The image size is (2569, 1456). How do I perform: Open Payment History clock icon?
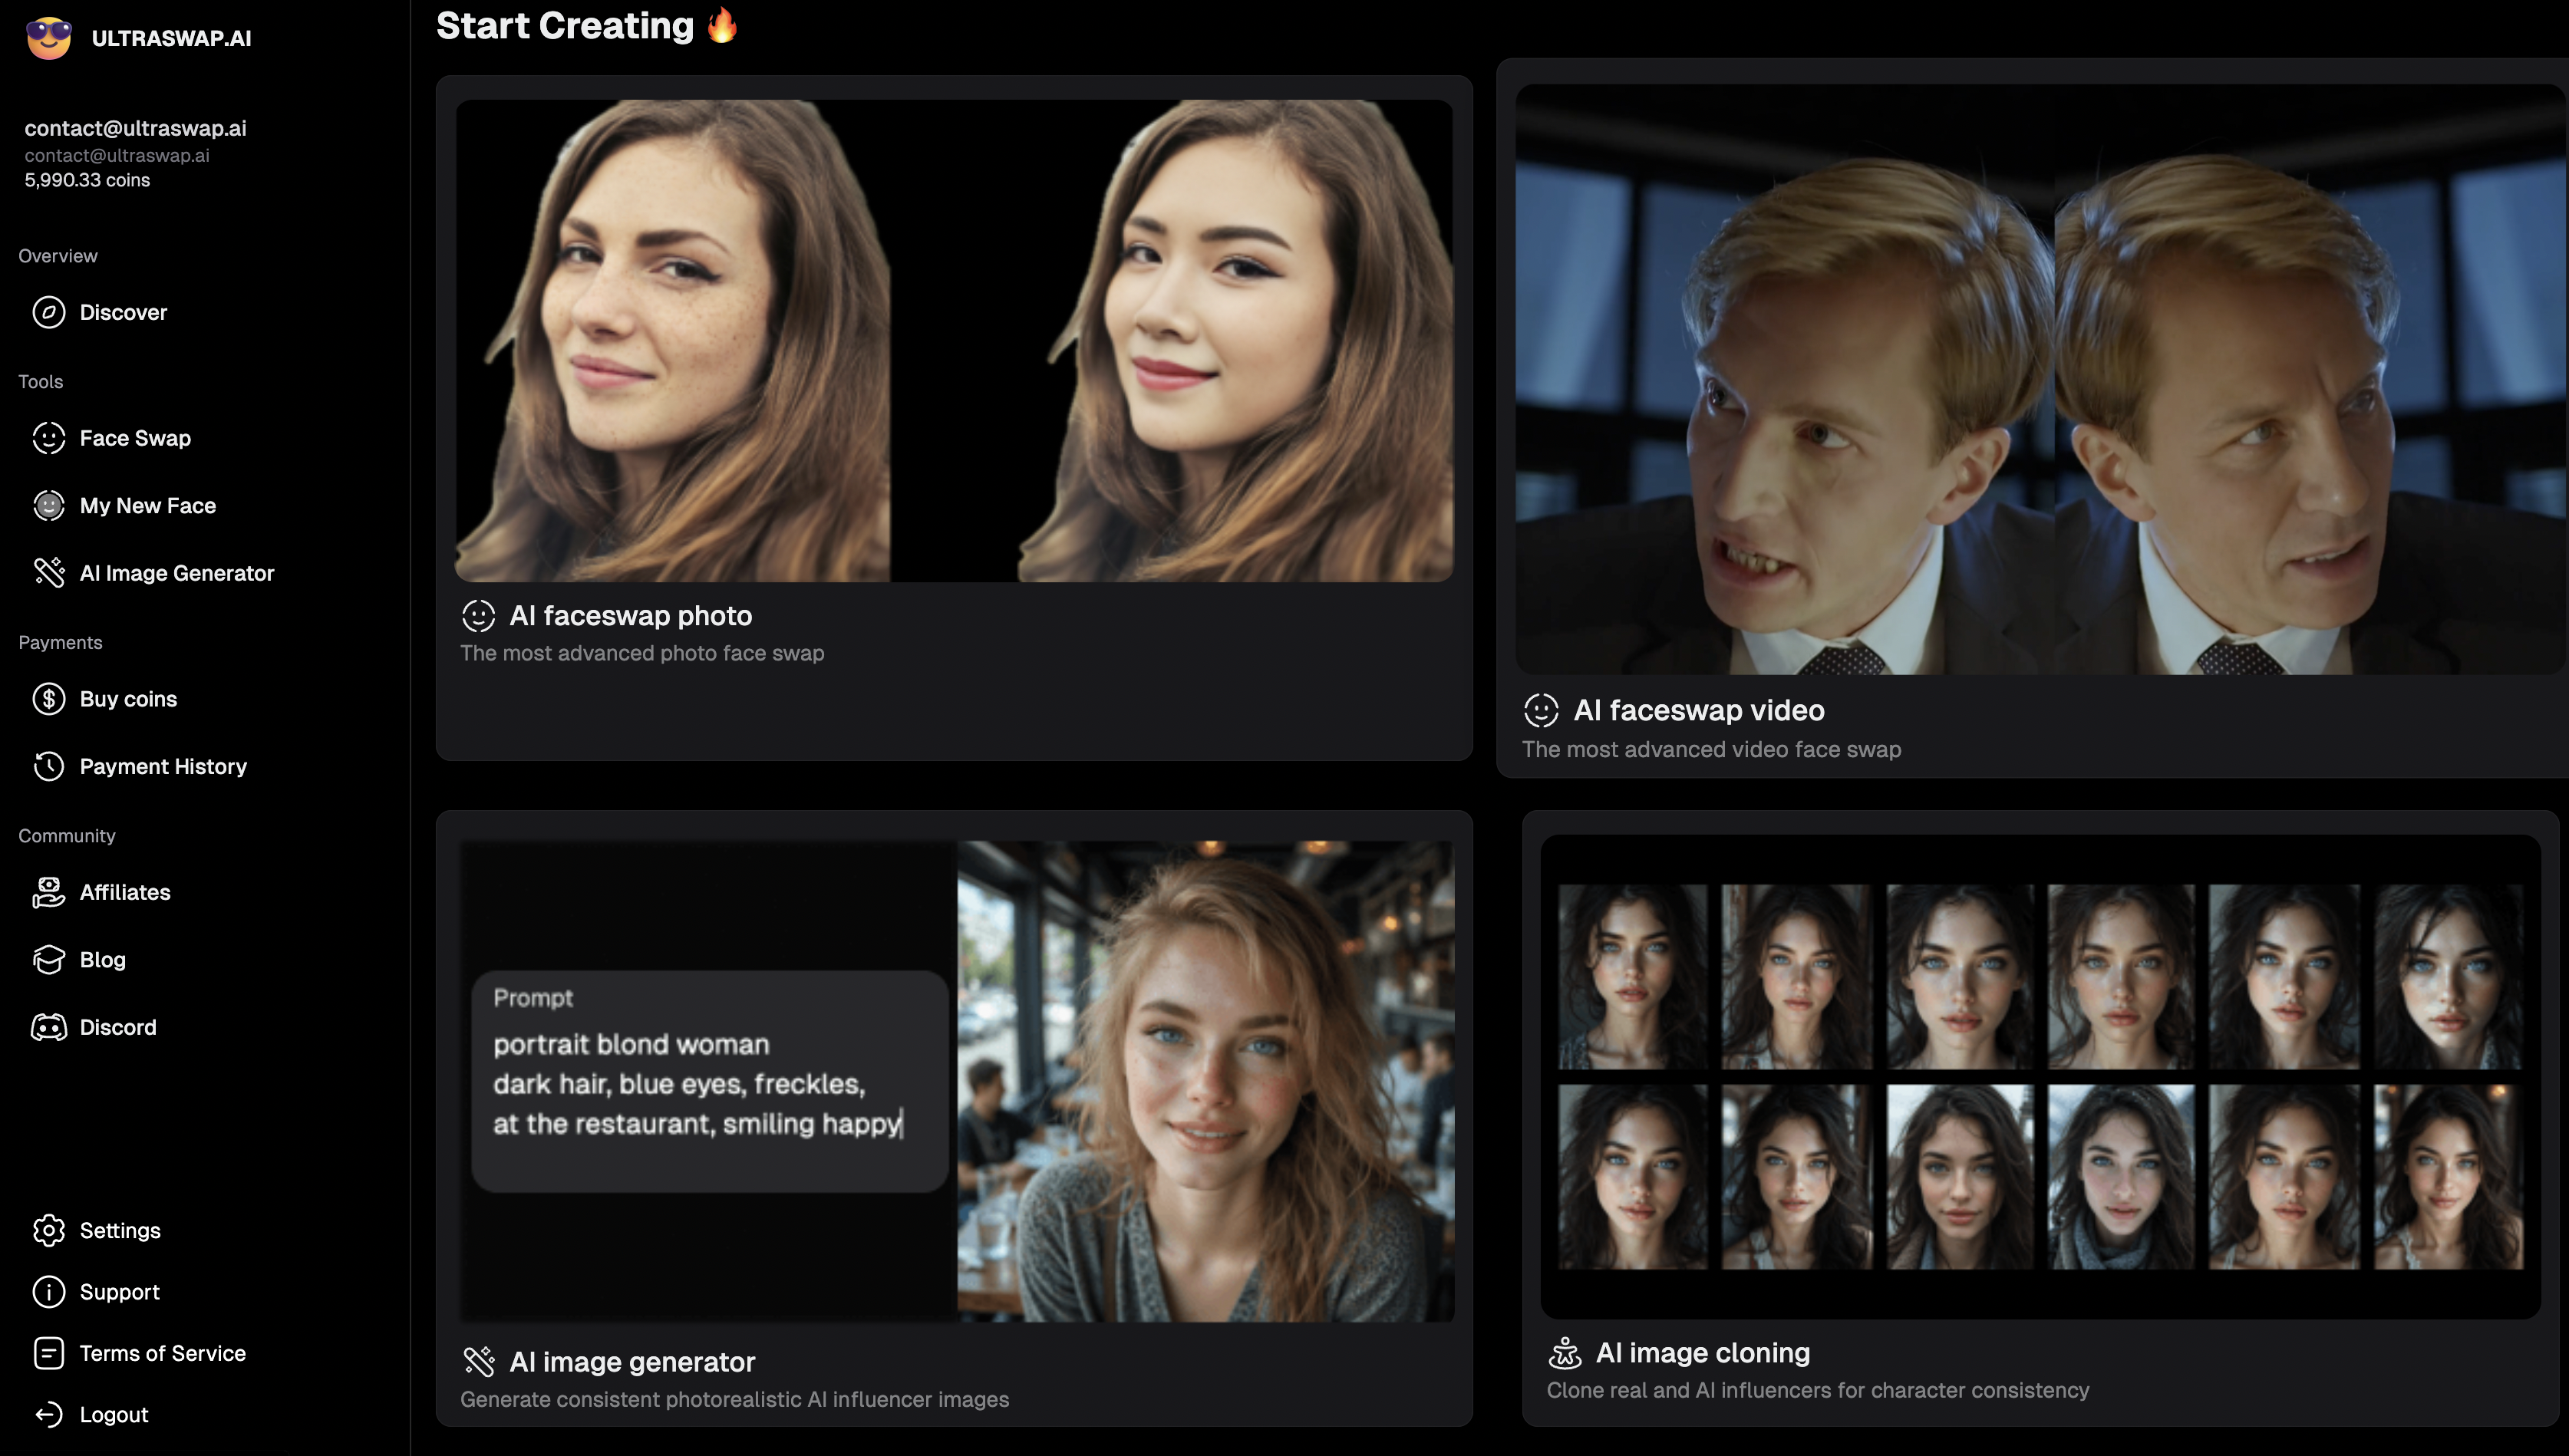click(x=48, y=766)
